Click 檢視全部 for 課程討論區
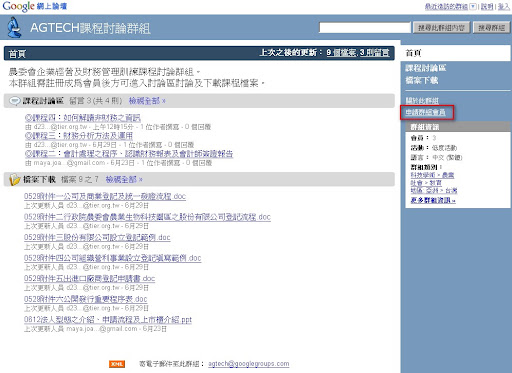The height and width of the screenshot is (373, 512). [147, 101]
